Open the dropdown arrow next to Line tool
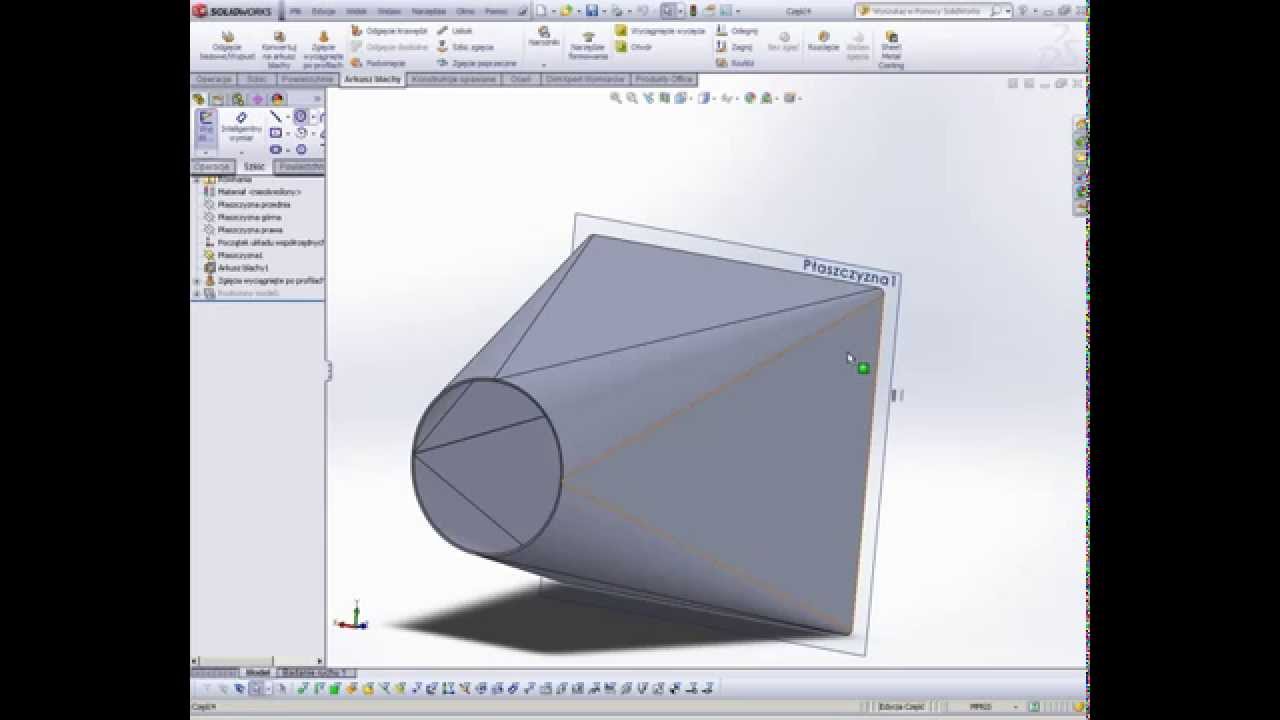This screenshot has width=1280, height=720. tap(288, 117)
